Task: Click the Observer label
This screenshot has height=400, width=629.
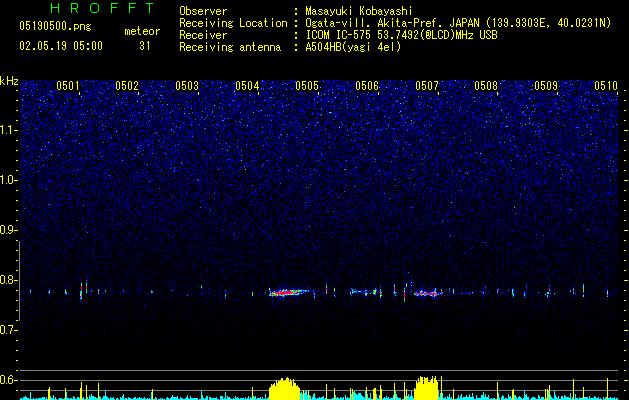Action: 203,11
